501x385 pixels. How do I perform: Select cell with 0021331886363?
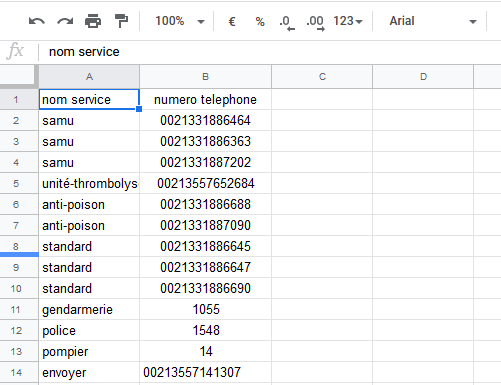click(205, 141)
